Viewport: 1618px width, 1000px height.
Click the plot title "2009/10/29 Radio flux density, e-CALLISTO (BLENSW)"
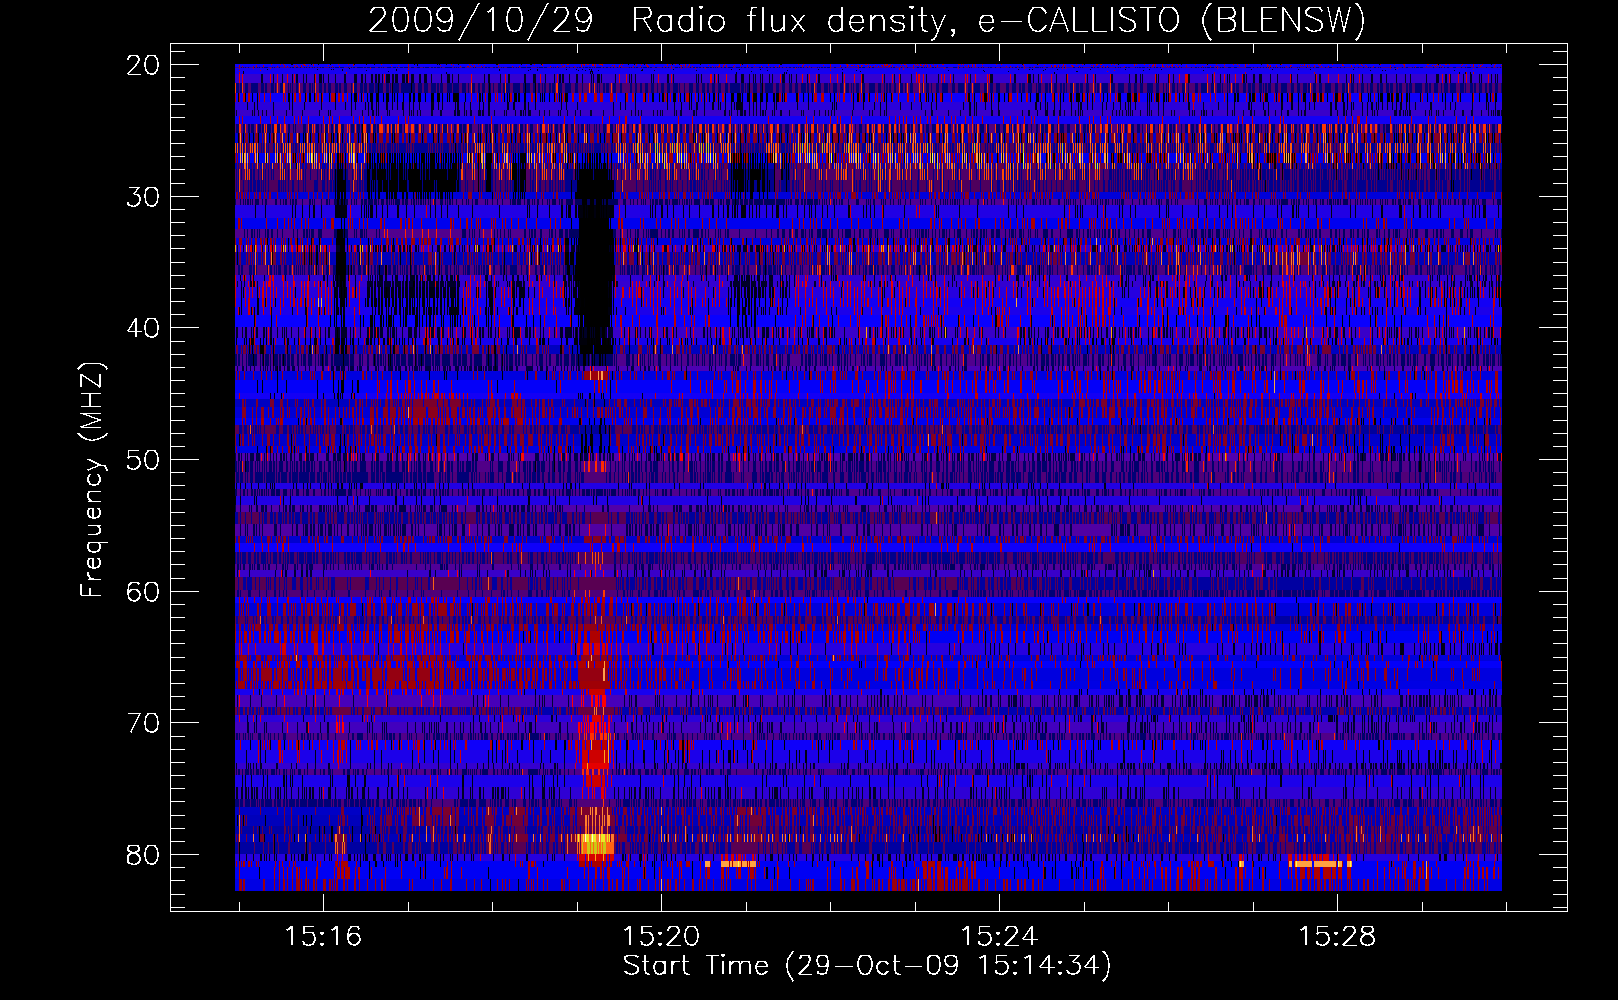coord(866,20)
